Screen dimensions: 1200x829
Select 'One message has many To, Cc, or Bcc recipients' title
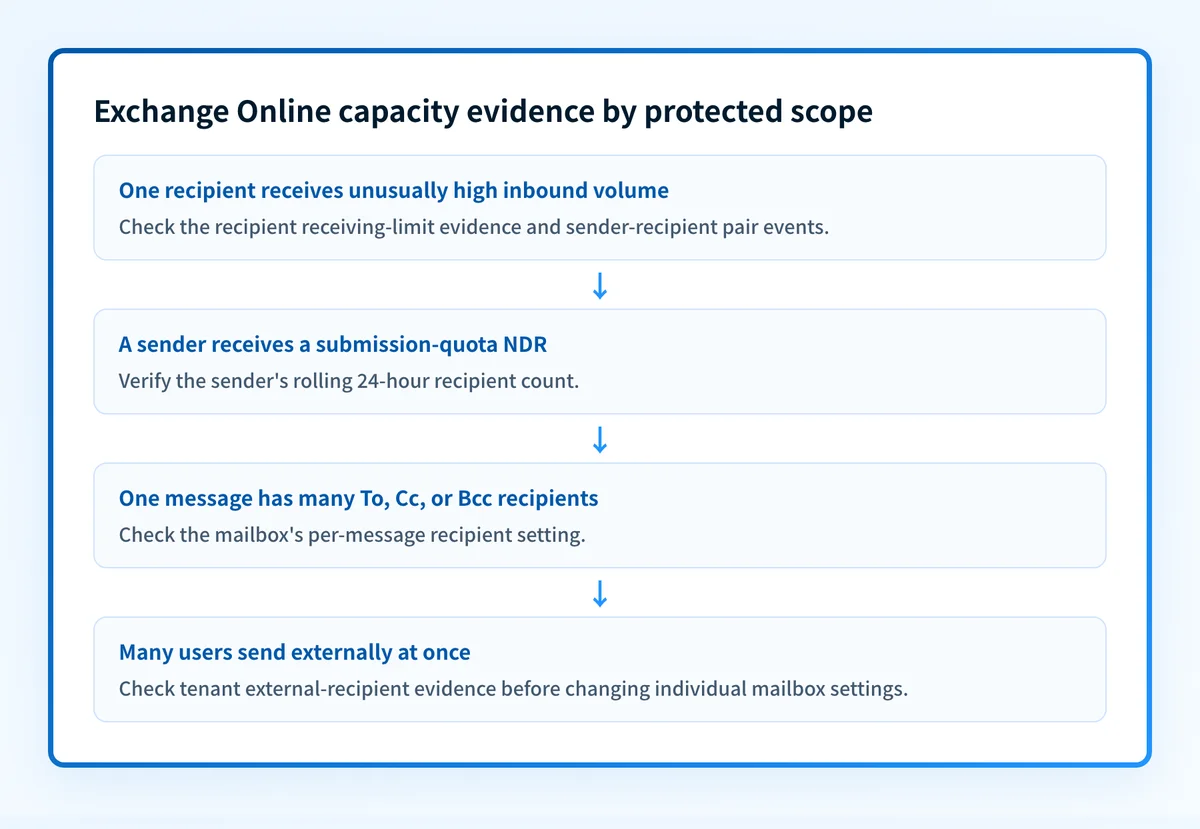359,498
